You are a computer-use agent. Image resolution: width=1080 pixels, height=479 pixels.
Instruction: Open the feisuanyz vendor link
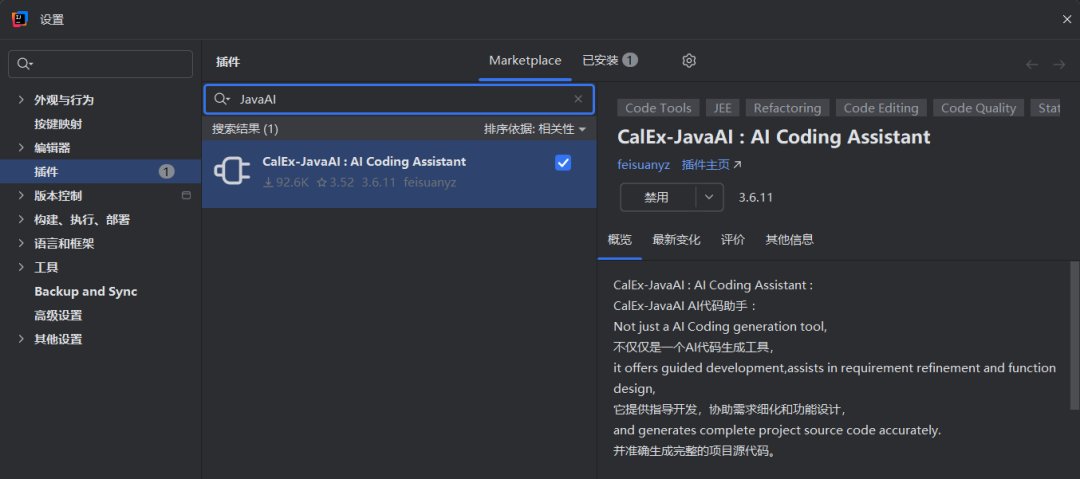click(x=643, y=165)
